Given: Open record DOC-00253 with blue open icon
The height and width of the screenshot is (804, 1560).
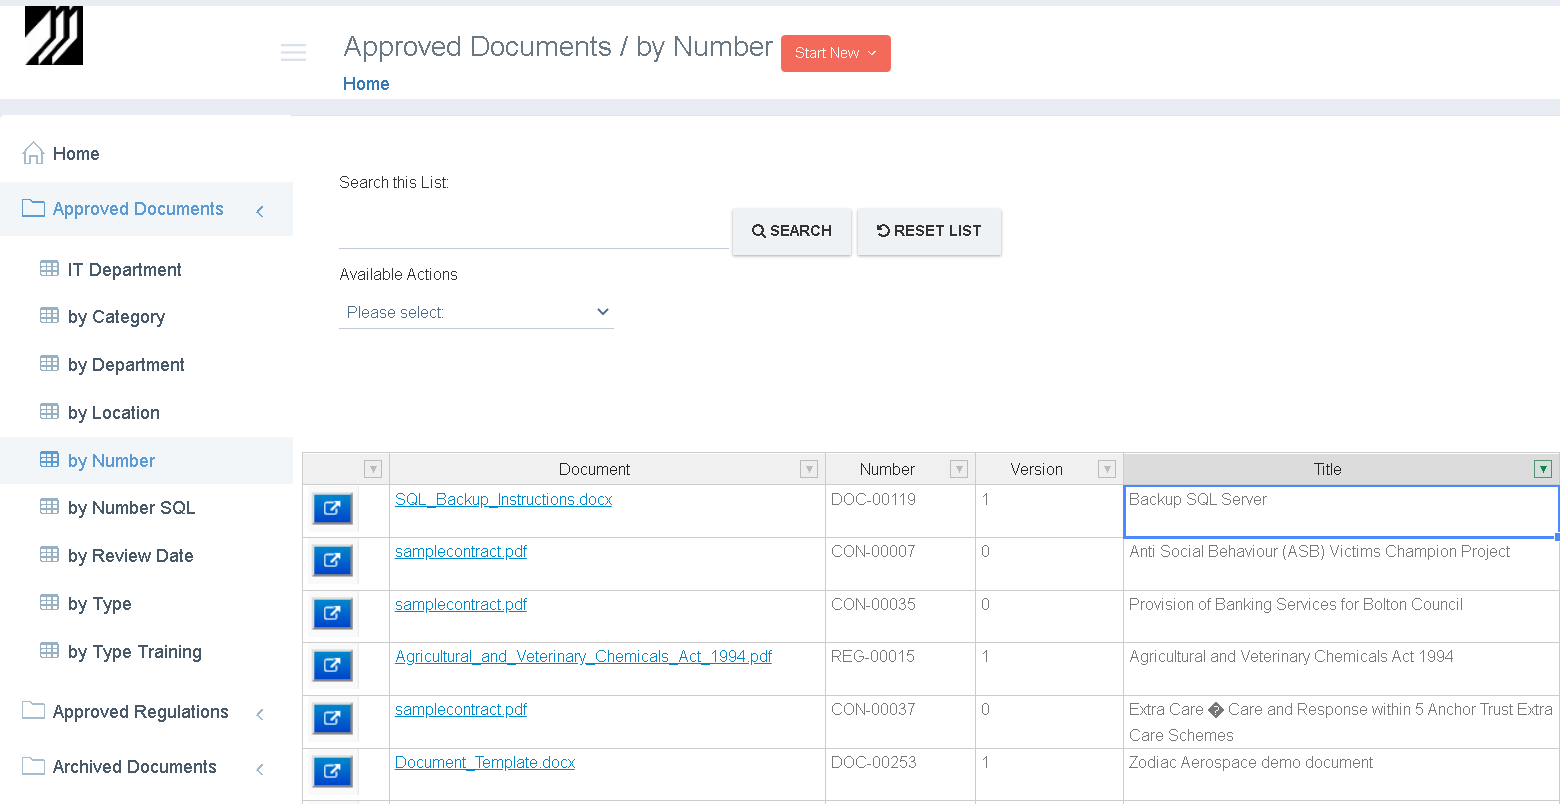Looking at the screenshot, I should click(x=332, y=772).
